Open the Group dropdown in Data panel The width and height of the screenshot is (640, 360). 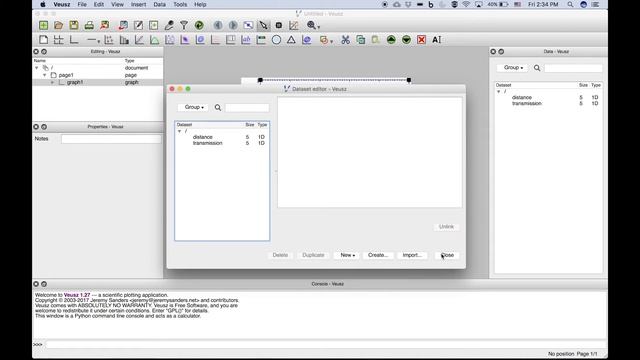(x=513, y=68)
